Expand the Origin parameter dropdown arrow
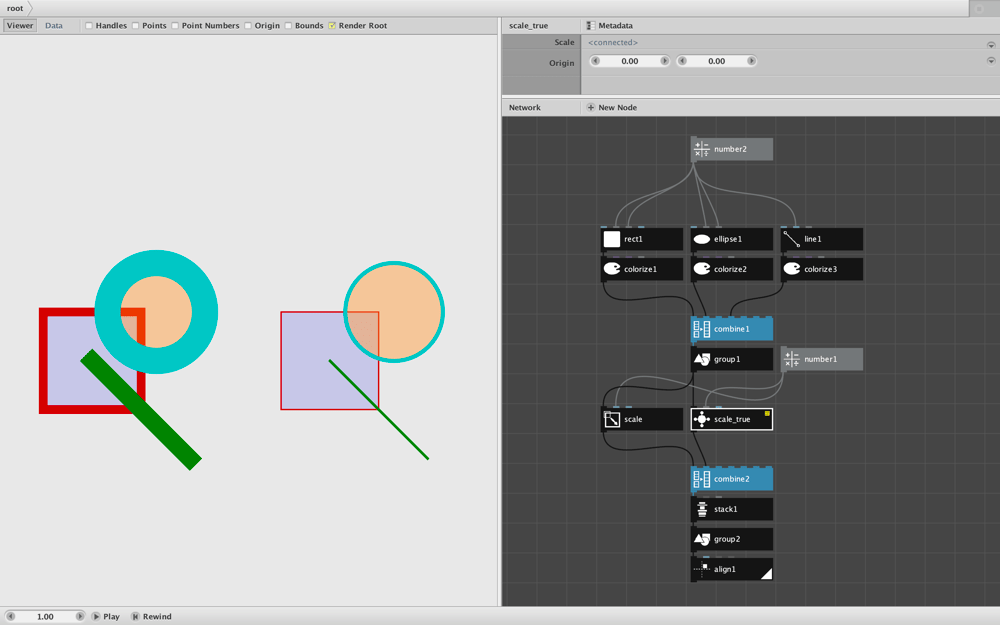This screenshot has height=625, width=1000. pos(991,61)
